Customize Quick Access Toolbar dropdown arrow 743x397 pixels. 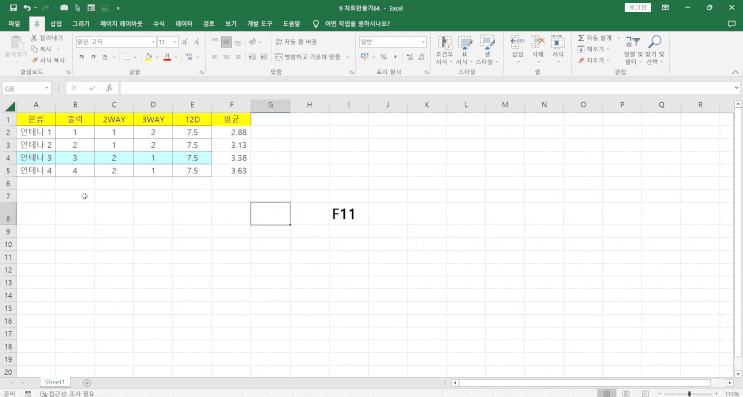(118, 8)
